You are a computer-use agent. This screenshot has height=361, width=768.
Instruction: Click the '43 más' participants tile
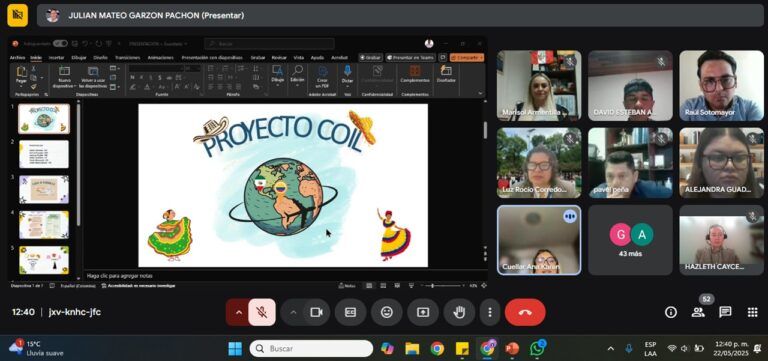click(630, 240)
